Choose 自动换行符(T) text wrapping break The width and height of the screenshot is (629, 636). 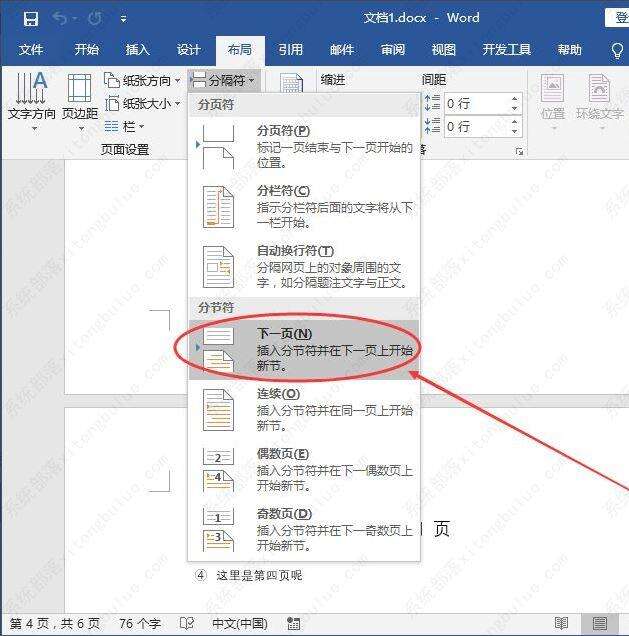point(304,267)
